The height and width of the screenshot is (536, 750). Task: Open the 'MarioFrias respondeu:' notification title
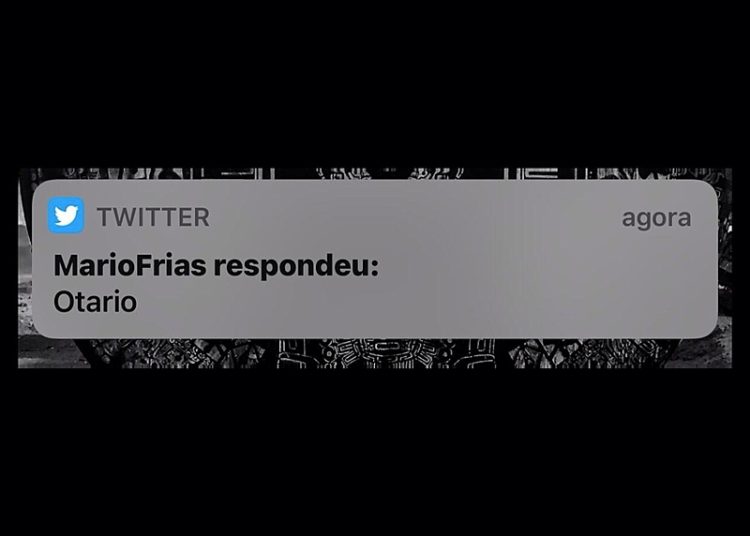pyautogui.click(x=216, y=265)
